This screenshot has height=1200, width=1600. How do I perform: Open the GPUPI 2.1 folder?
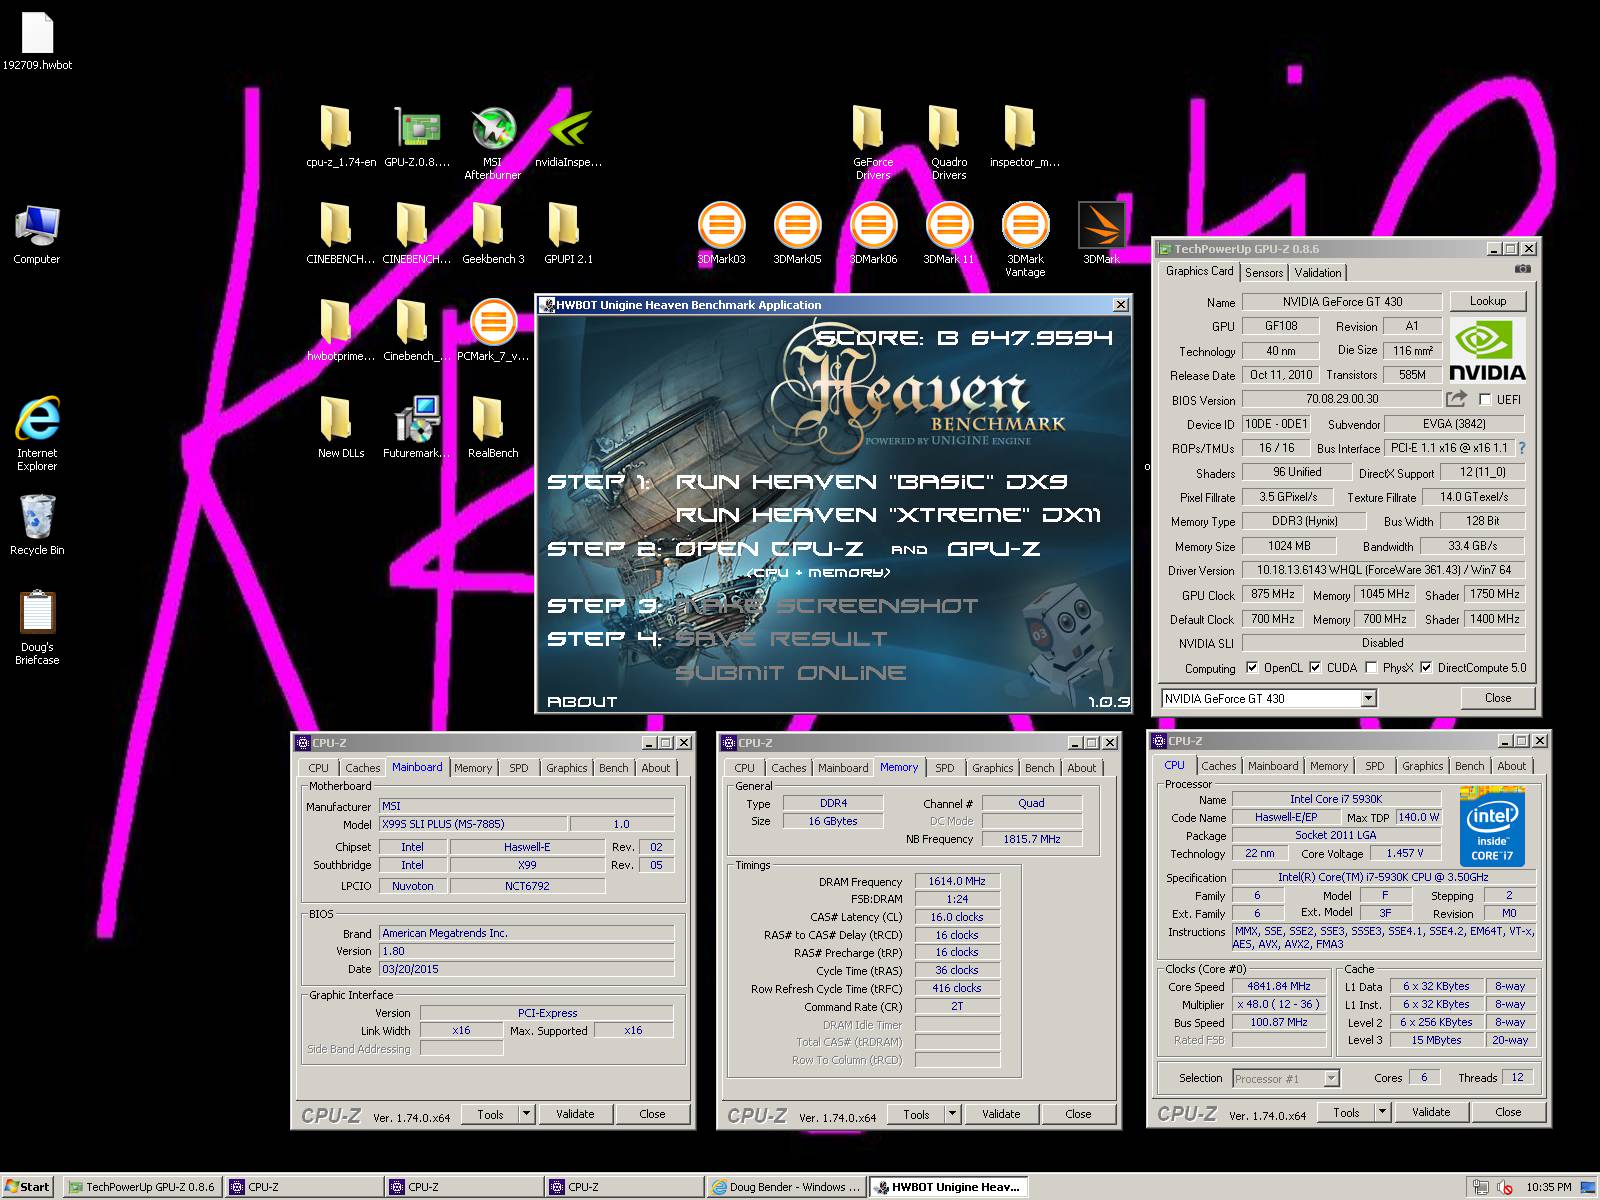[x=568, y=232]
